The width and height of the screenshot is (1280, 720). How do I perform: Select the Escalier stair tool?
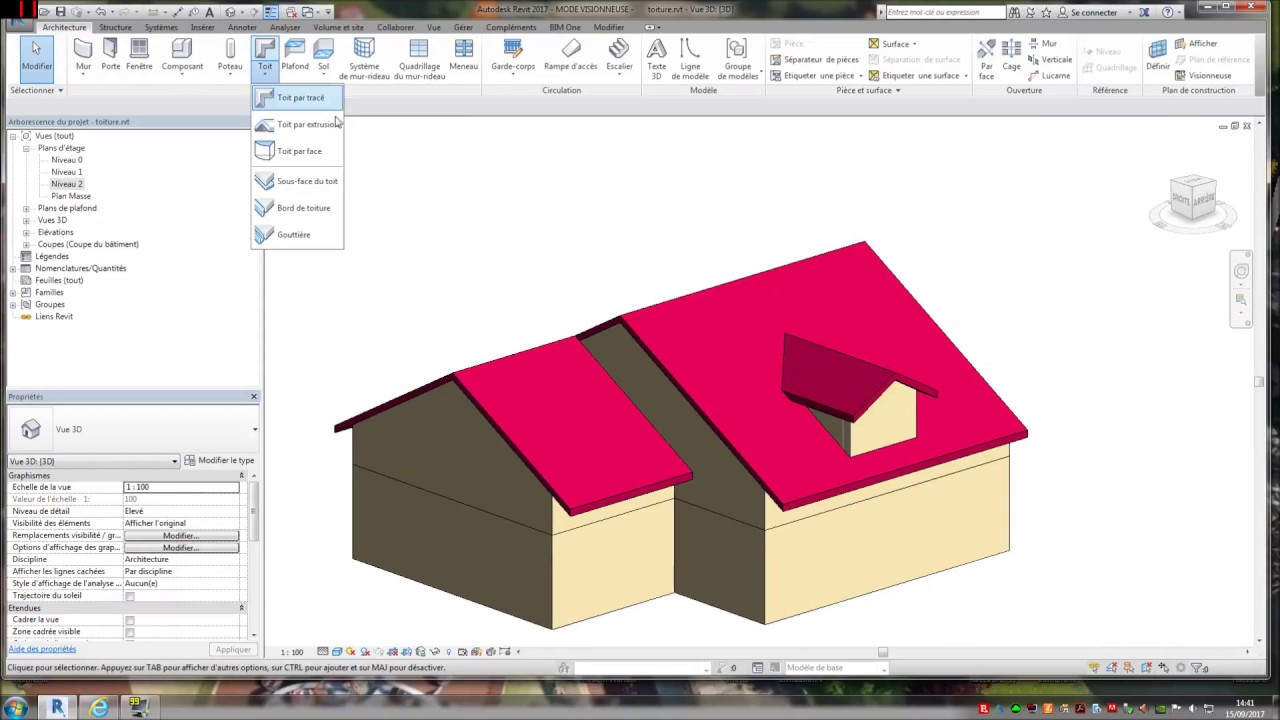pos(619,56)
